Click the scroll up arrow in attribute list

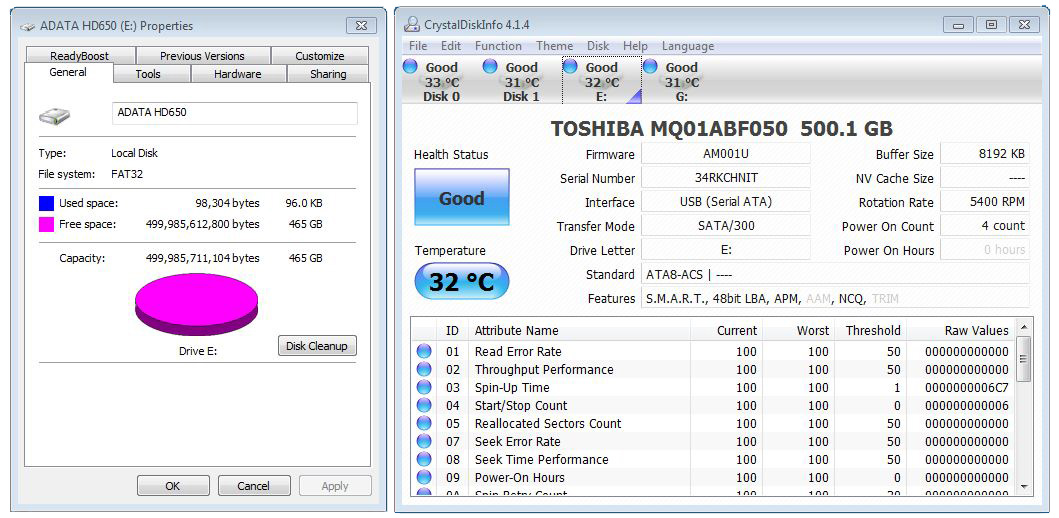click(x=1024, y=328)
